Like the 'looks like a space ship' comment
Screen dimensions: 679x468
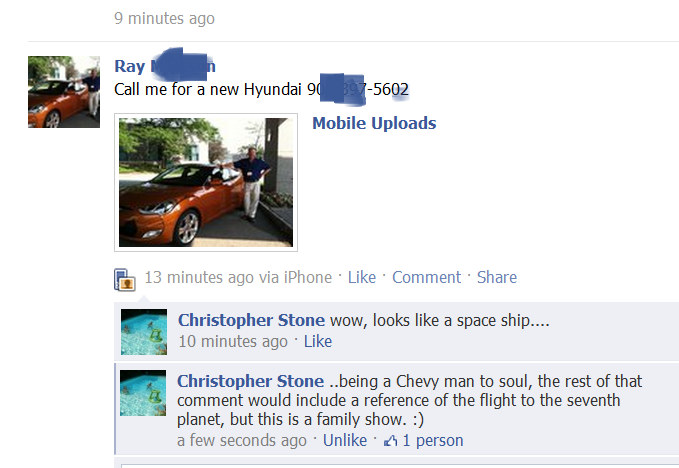point(318,342)
